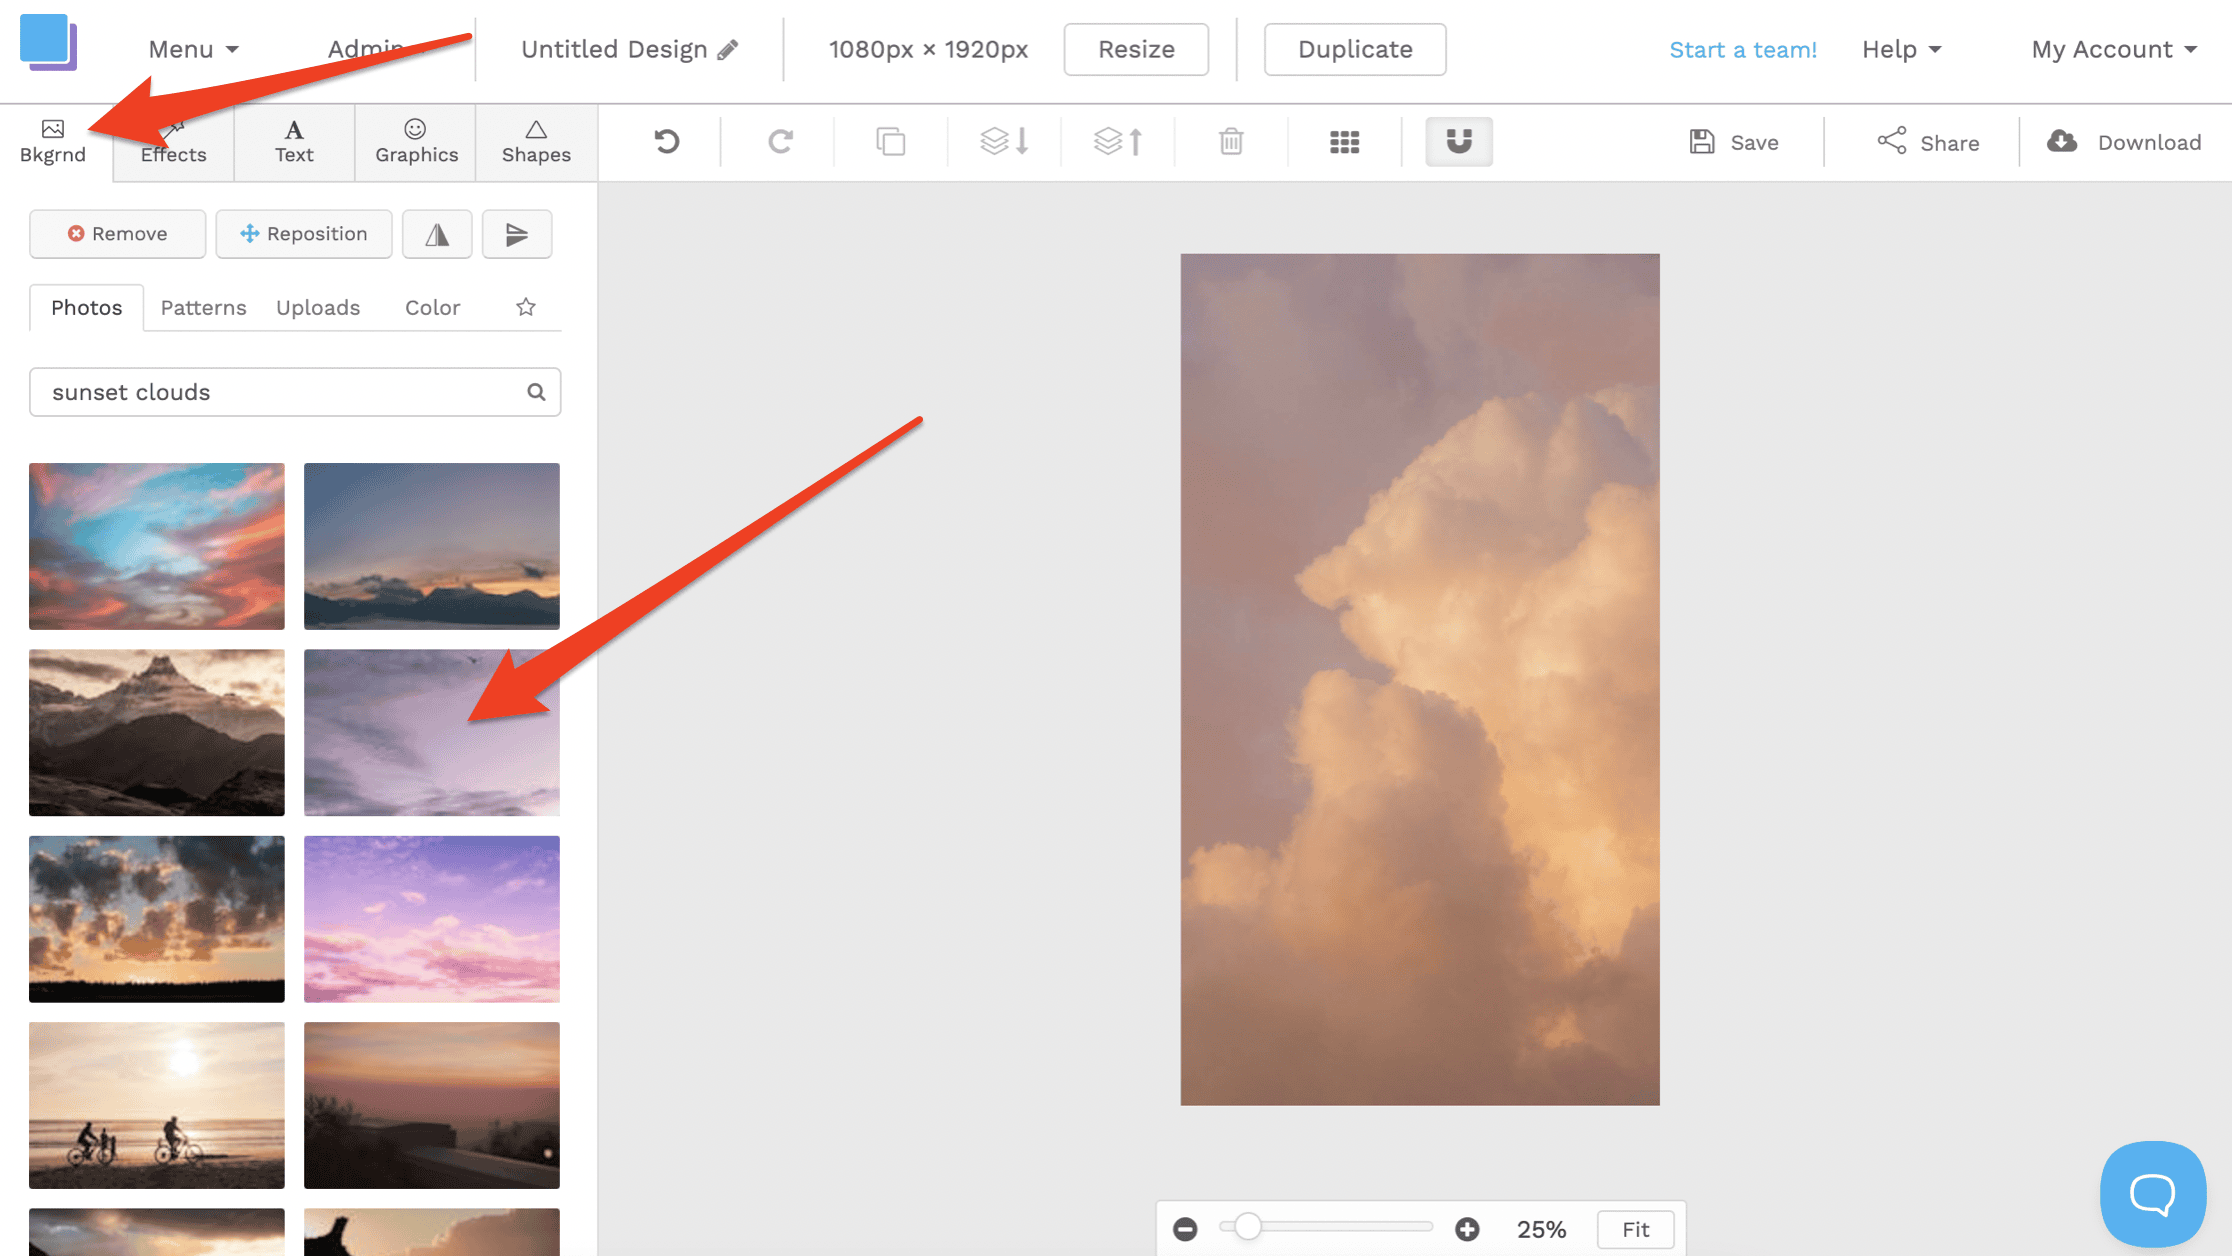Open the Help dropdown menu
Viewport: 2232px width, 1256px height.
coord(1899,49)
